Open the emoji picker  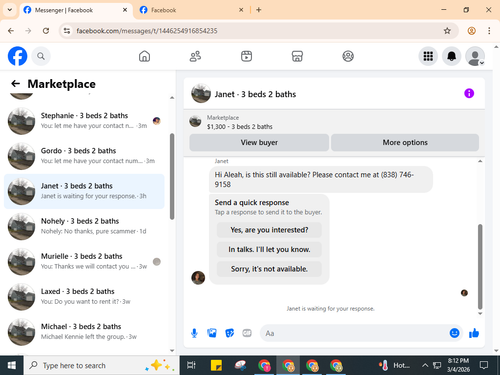[454, 333]
